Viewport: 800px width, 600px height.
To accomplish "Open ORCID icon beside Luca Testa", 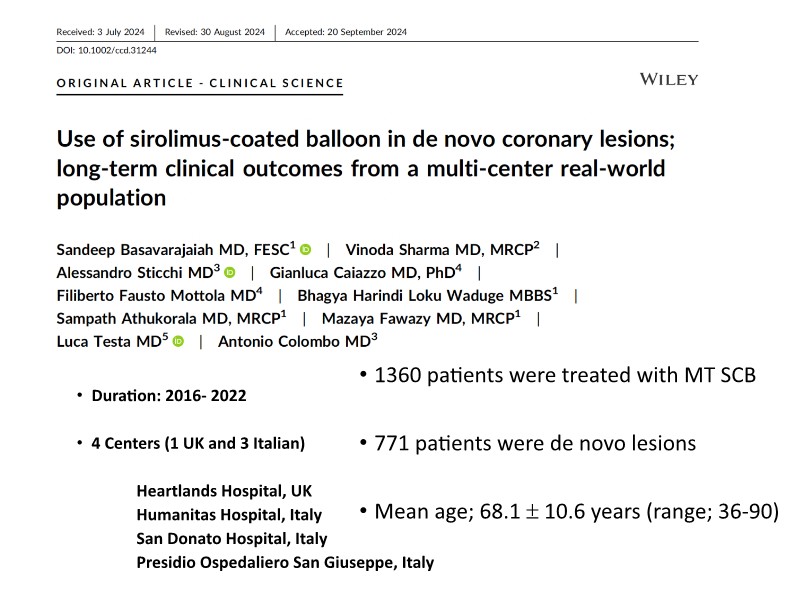I will pyautogui.click(x=179, y=342).
